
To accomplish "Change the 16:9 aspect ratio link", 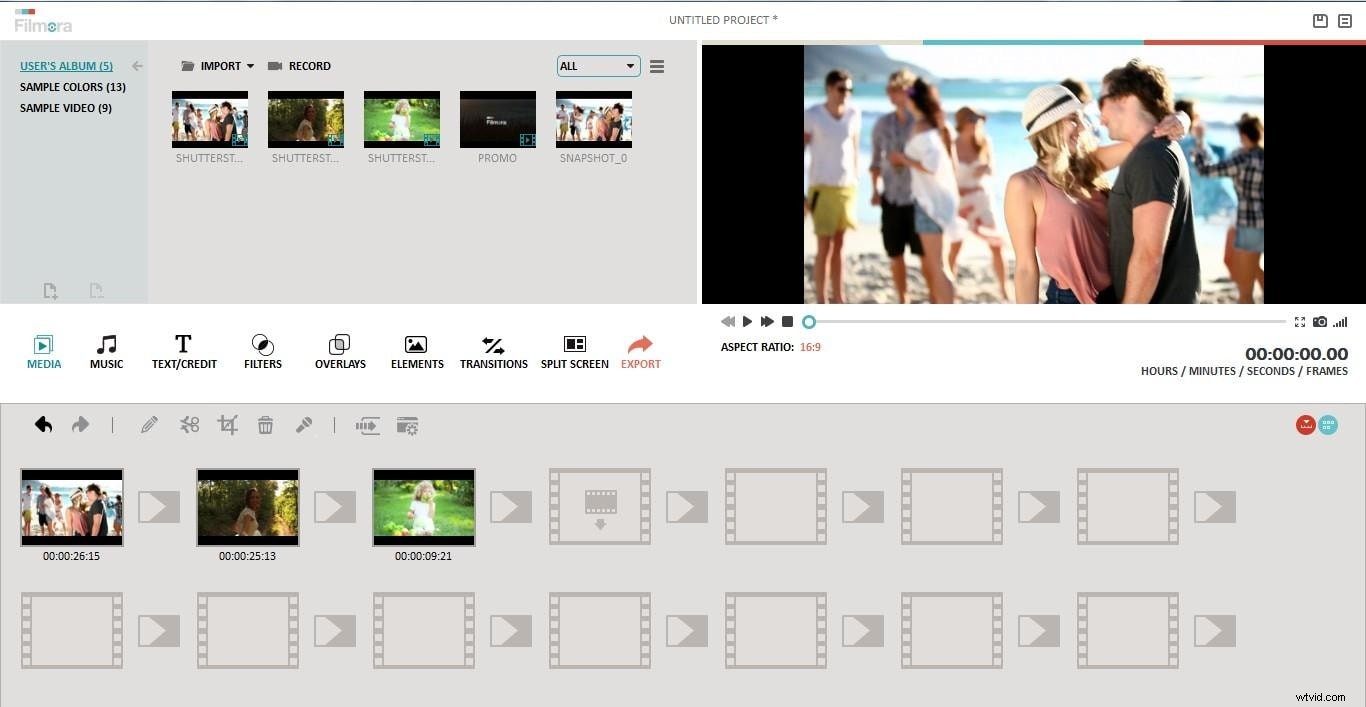I will pos(810,346).
